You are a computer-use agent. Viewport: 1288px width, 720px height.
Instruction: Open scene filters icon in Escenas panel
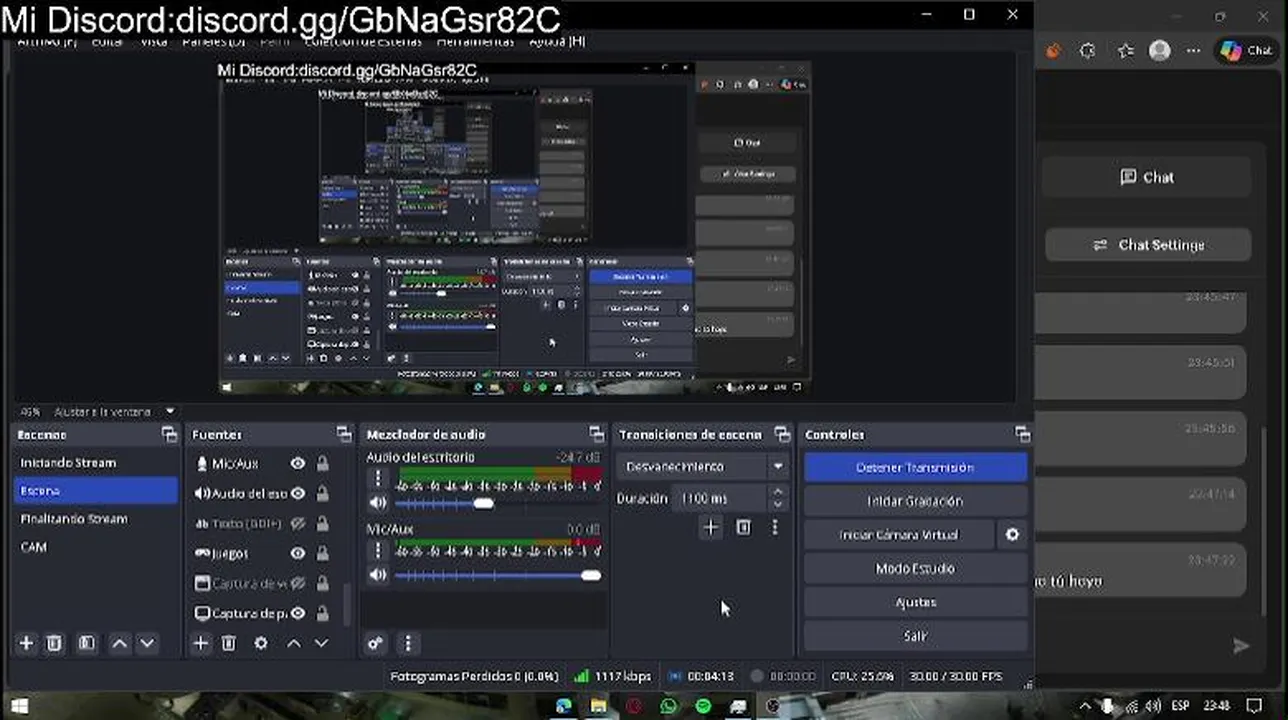click(x=87, y=643)
